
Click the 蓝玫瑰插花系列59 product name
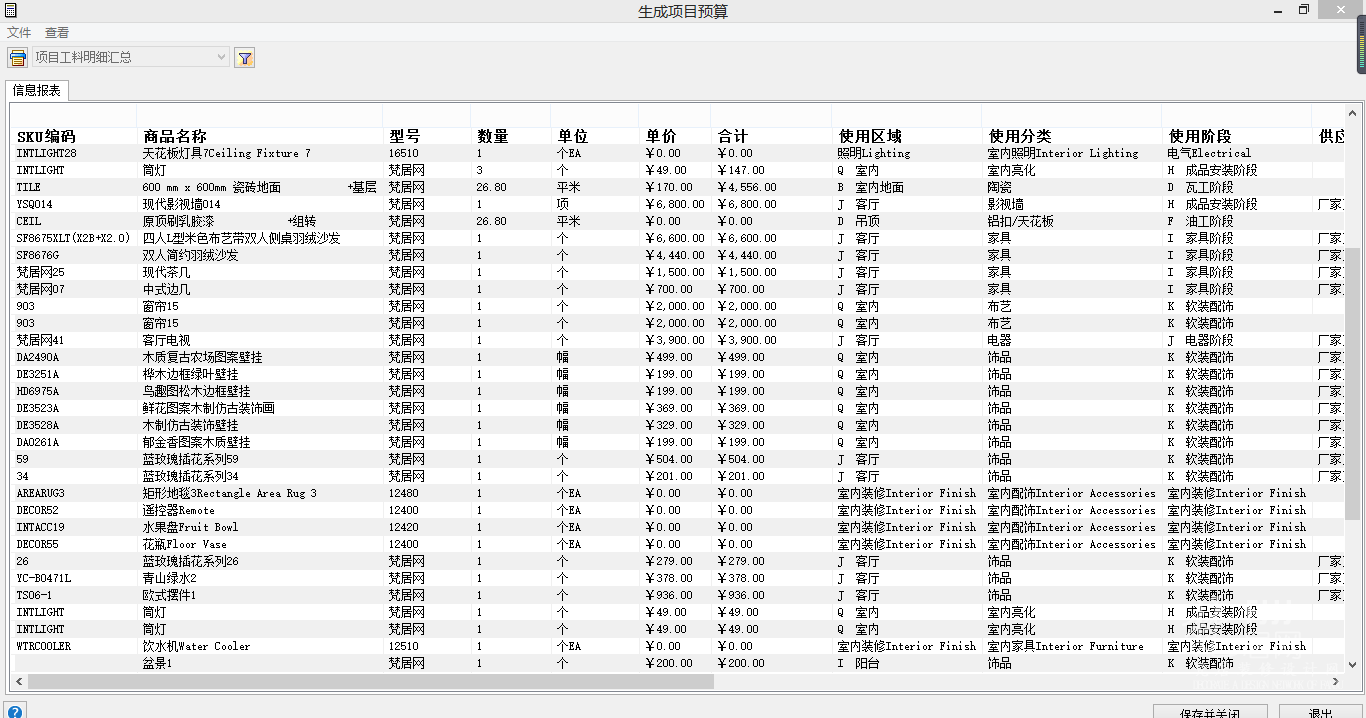tap(191, 459)
